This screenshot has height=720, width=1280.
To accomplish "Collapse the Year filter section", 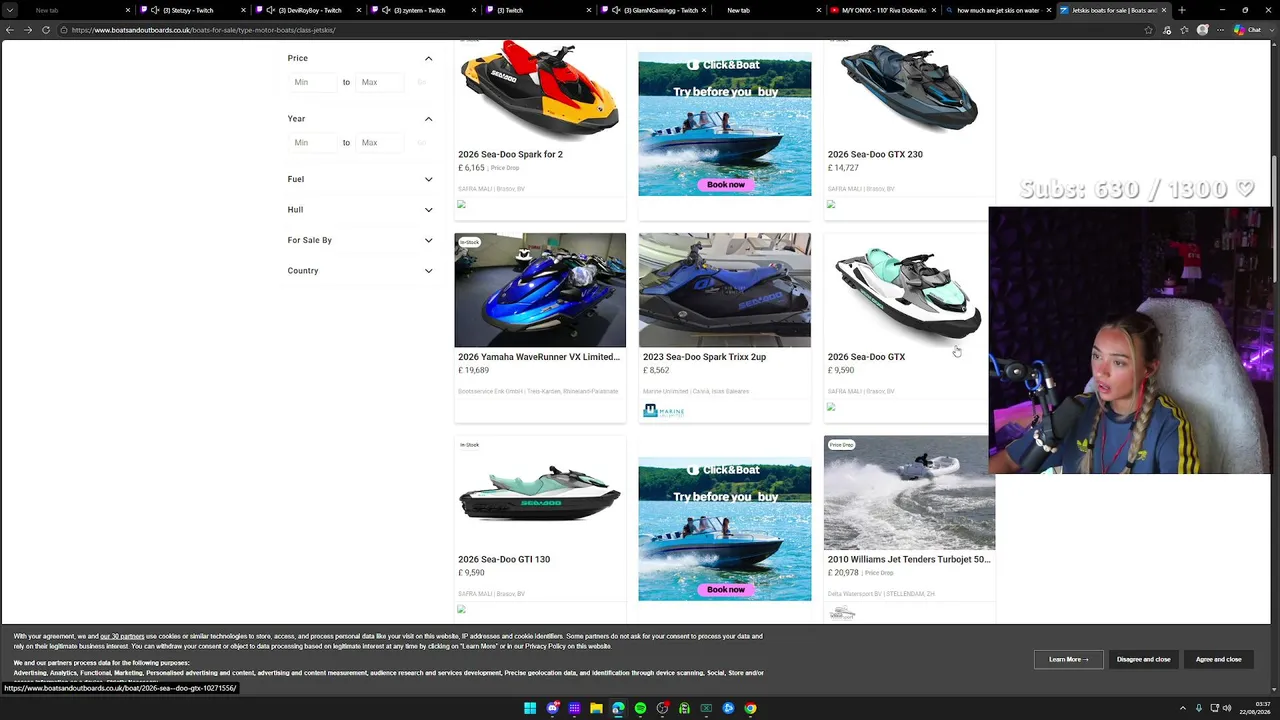I will point(428,119).
